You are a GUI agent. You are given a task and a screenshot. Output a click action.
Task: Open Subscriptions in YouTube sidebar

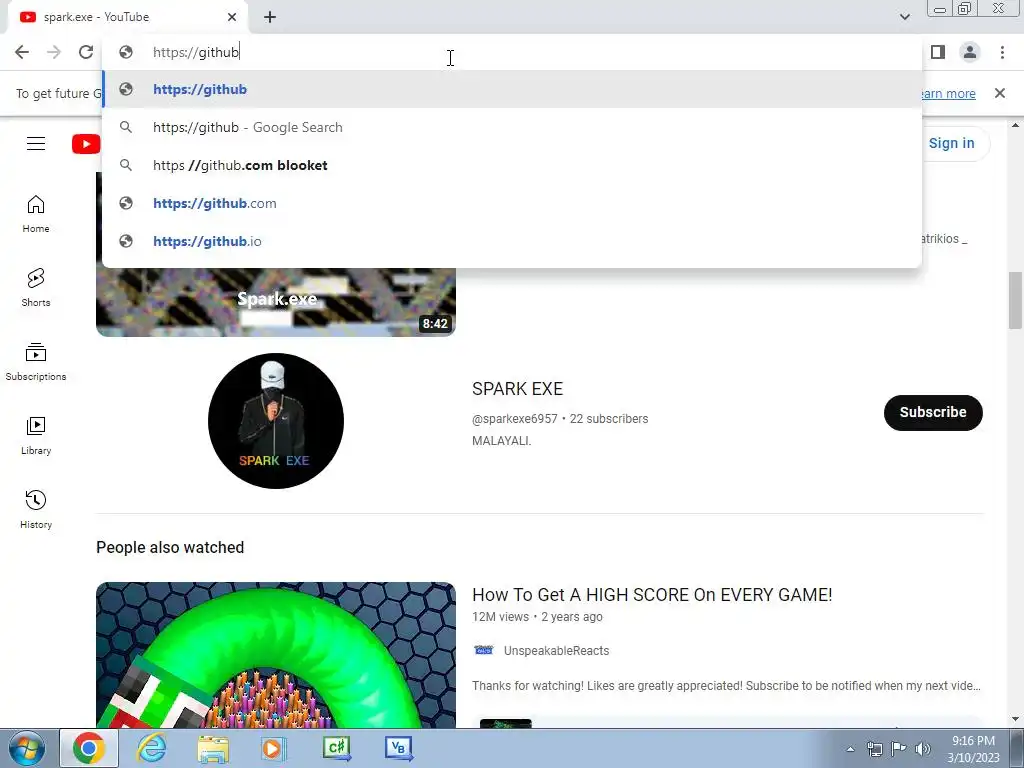tap(36, 362)
